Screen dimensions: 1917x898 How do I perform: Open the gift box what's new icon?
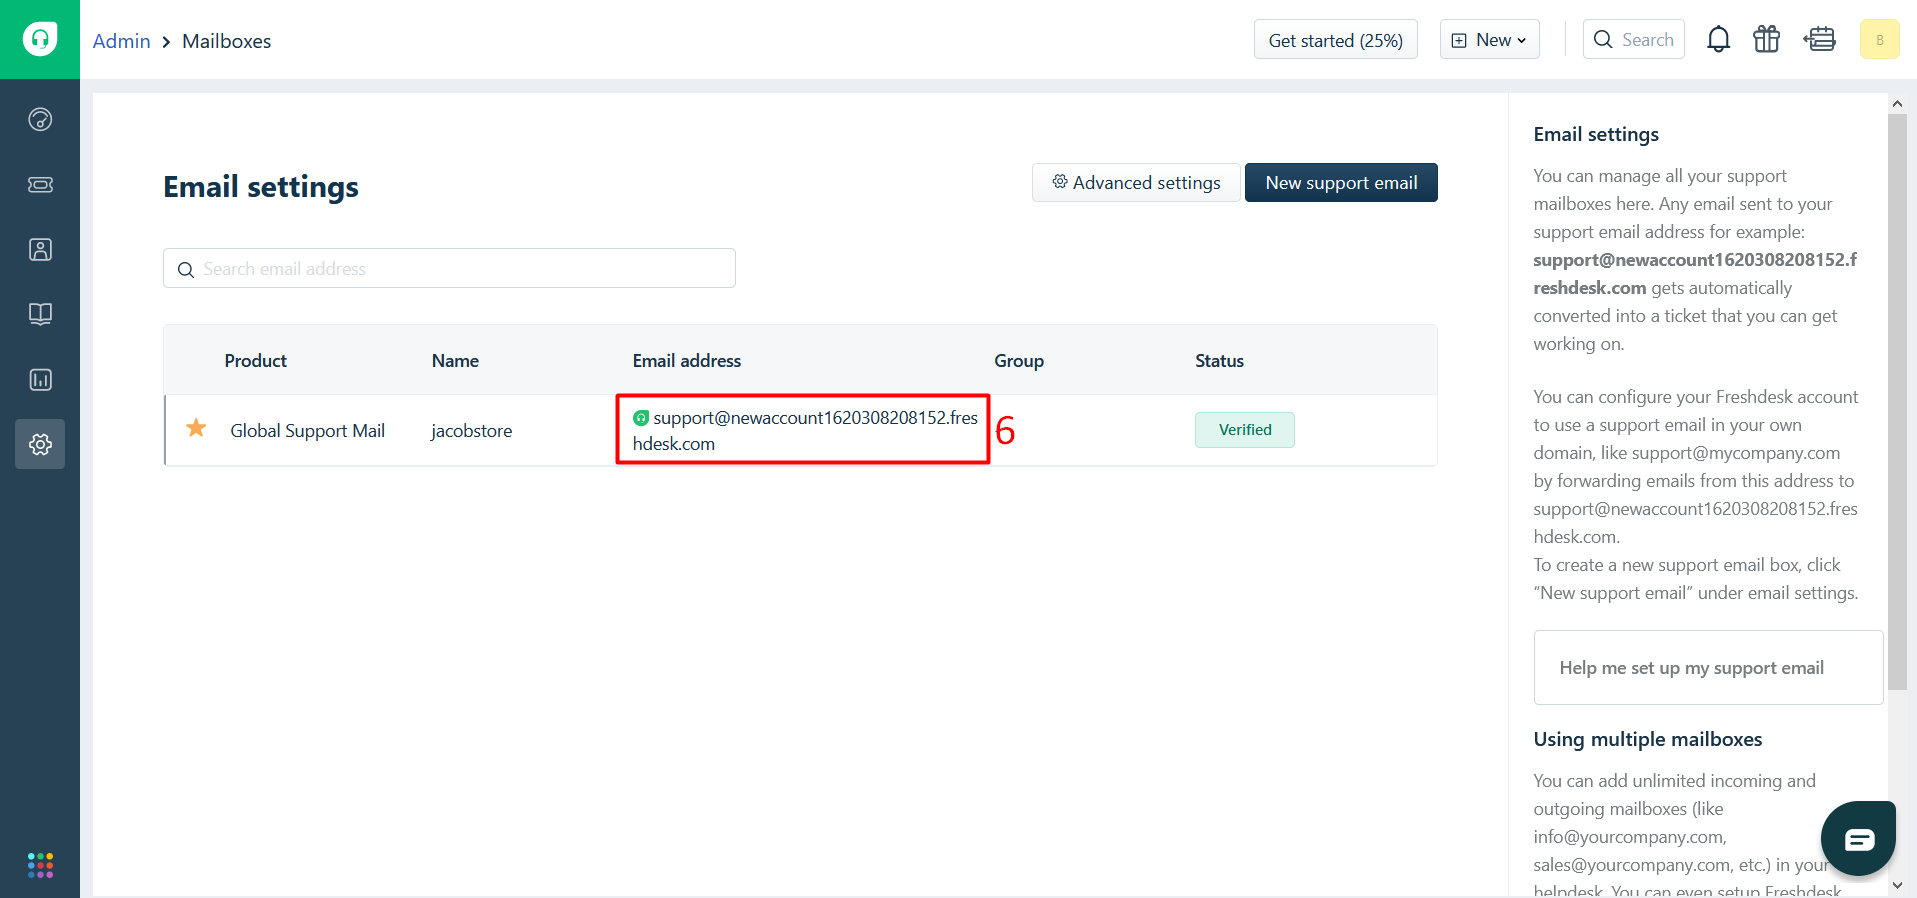(x=1766, y=40)
